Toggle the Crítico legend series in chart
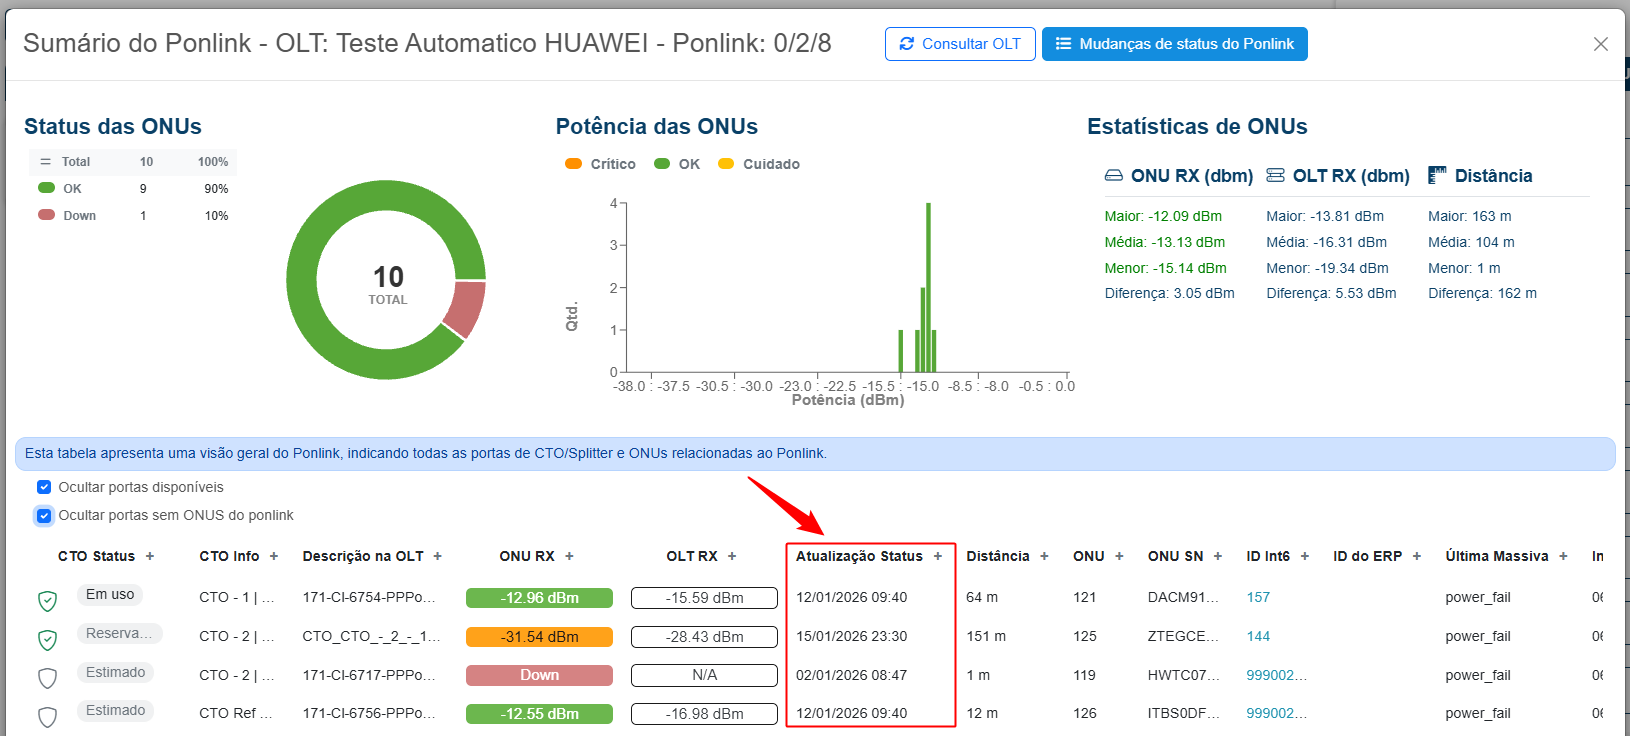Image resolution: width=1630 pixels, height=736 pixels. coord(600,164)
